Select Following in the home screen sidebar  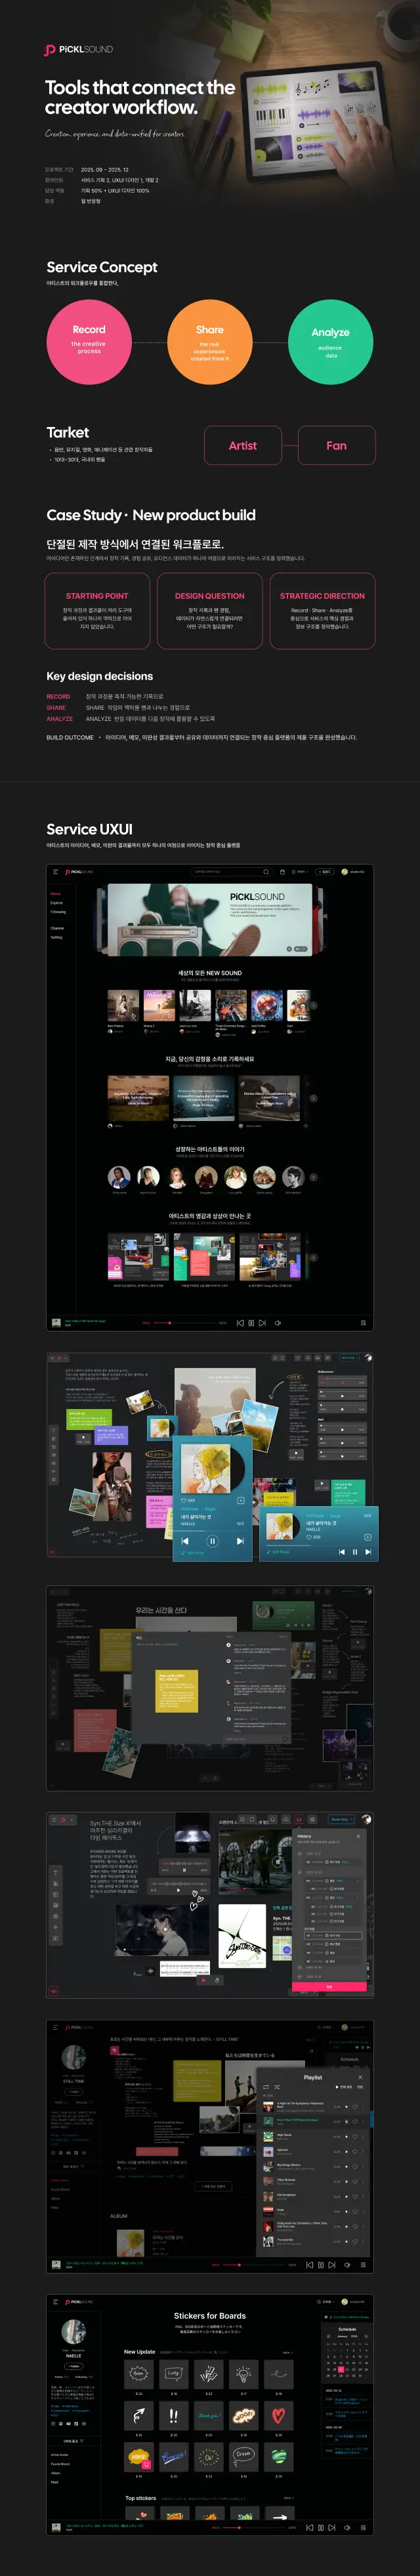[x=58, y=911]
